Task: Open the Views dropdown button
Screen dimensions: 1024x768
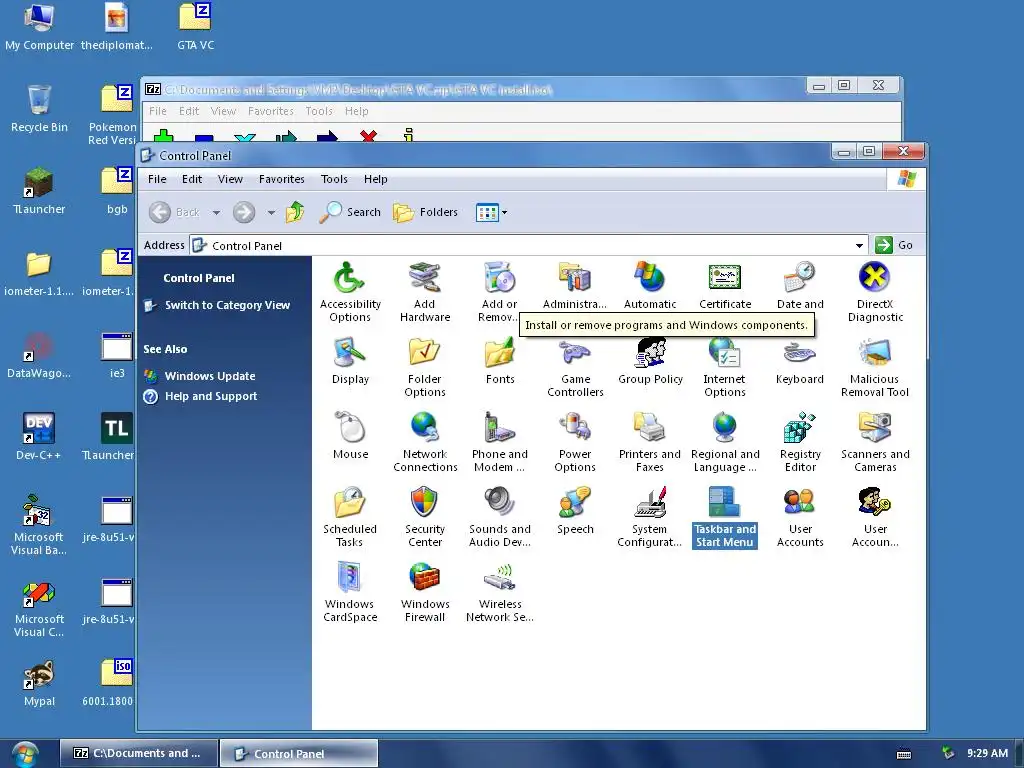Action: (x=491, y=212)
